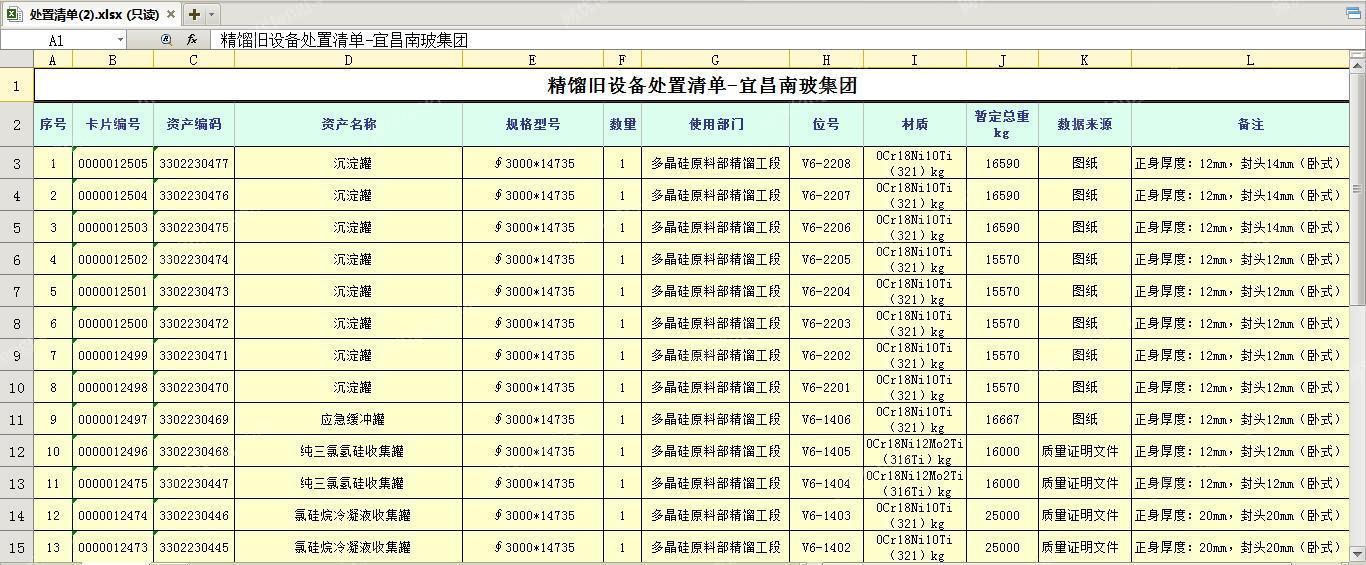Open the new tab dropdown arrow
The height and width of the screenshot is (565, 1366).
coord(211,14)
